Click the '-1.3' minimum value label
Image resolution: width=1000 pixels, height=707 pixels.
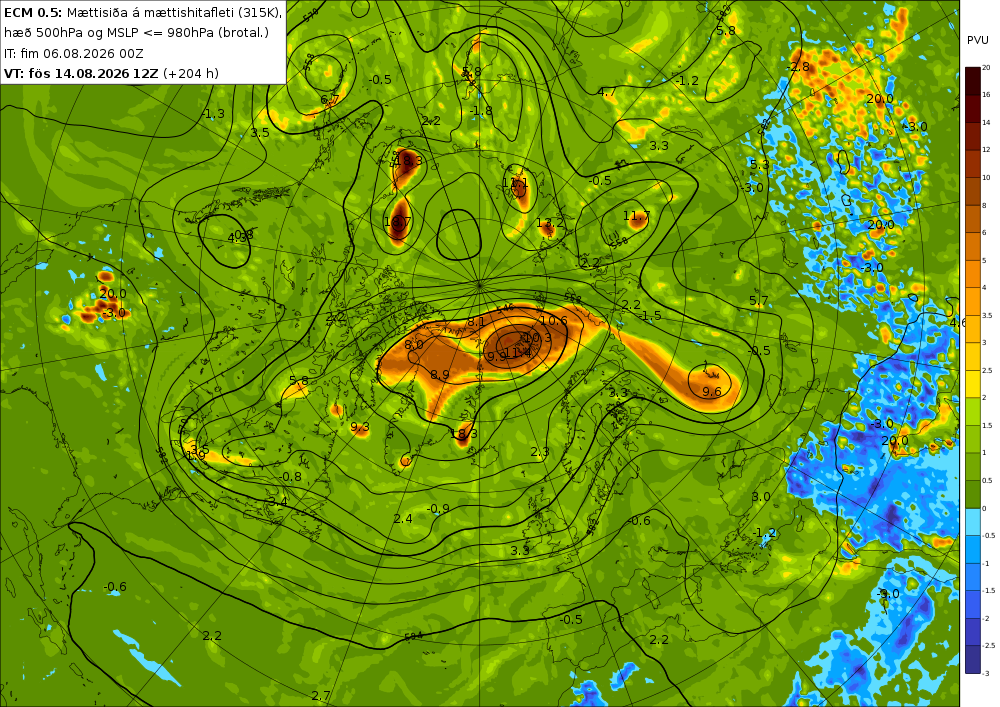tap(213, 113)
